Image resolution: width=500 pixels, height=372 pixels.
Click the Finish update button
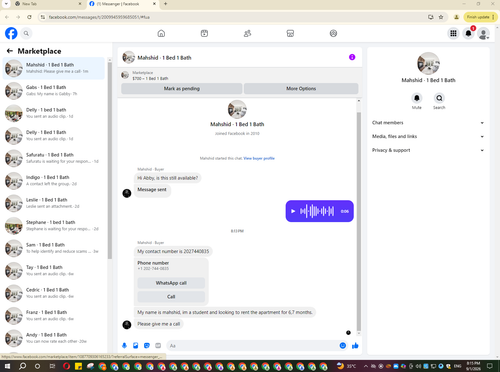click(480, 17)
